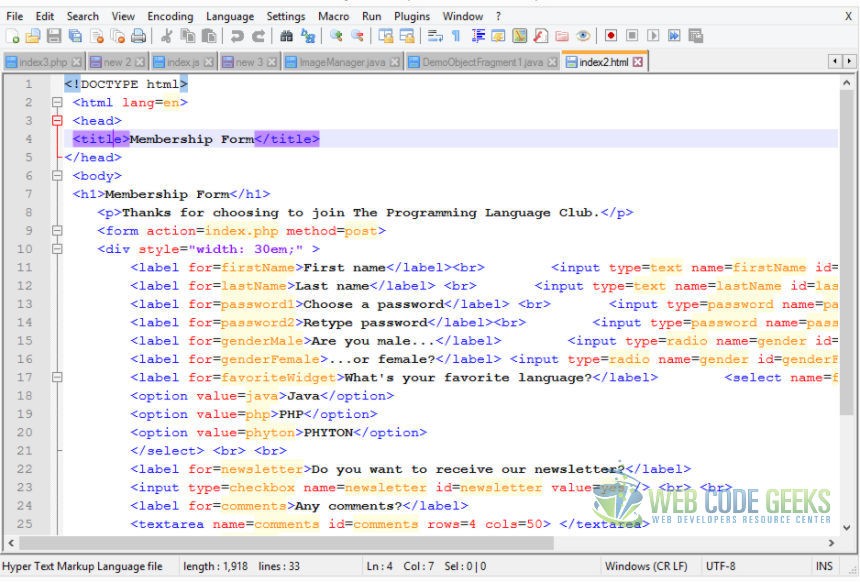Undo the last edit
860x582 pixels.
pos(237,36)
